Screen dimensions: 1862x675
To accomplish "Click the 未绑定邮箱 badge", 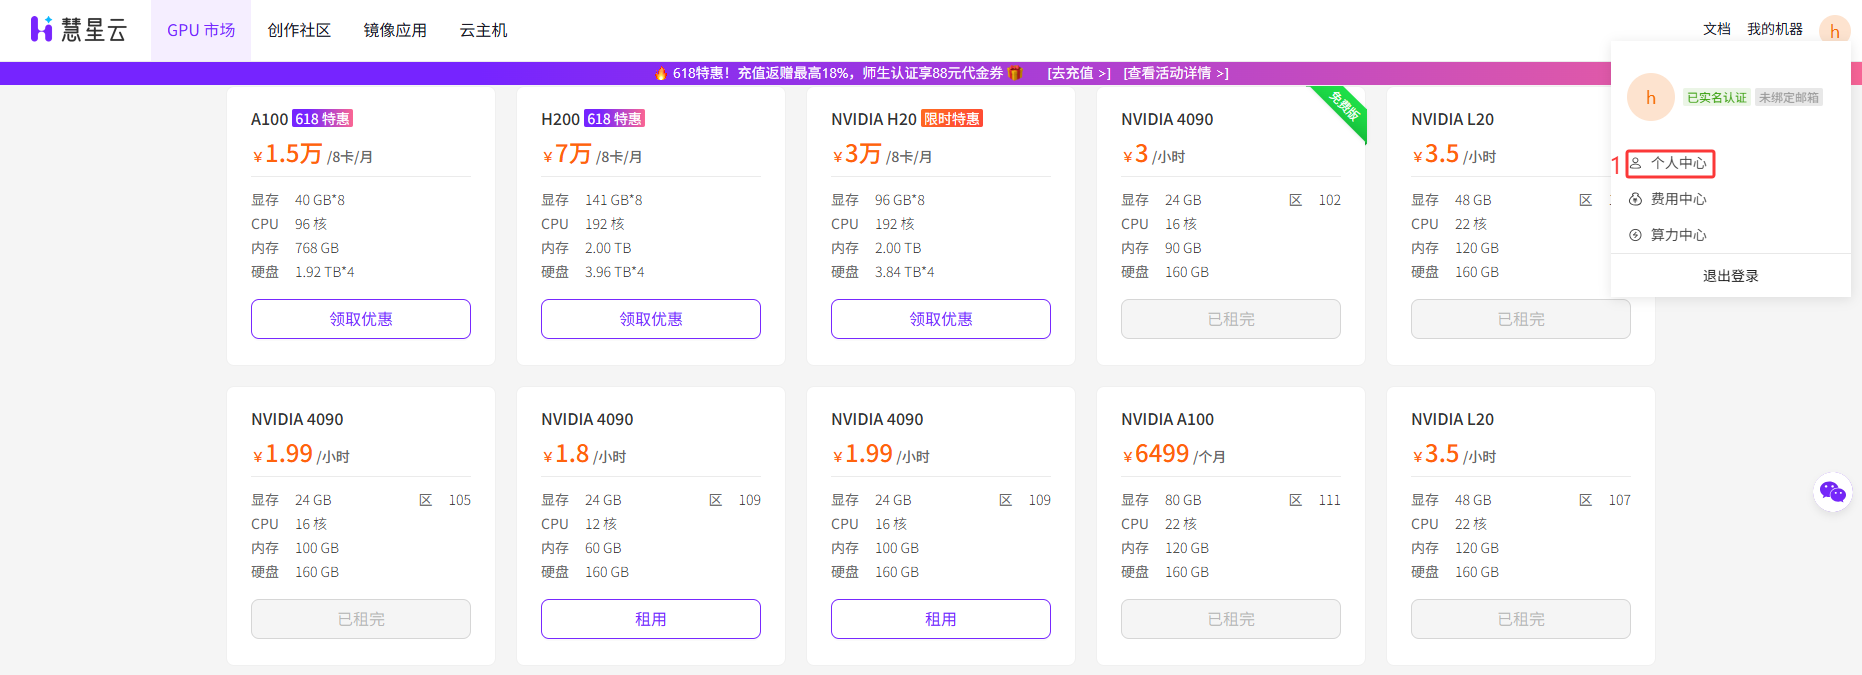I will point(1789,97).
